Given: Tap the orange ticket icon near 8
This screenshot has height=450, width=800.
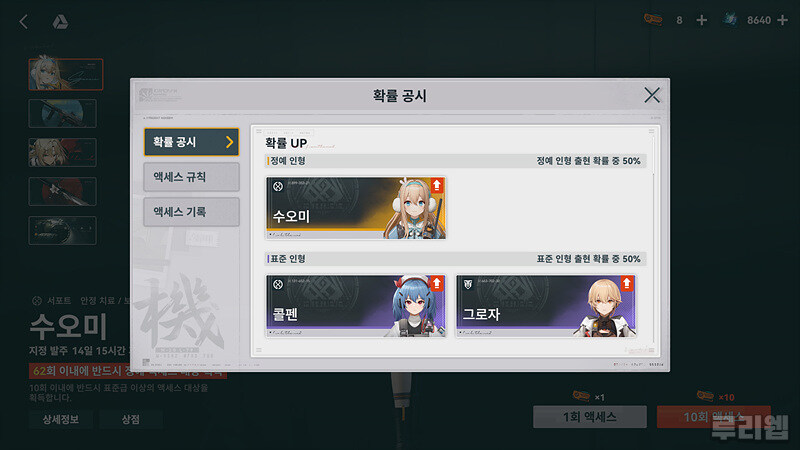Looking at the screenshot, I should 653,19.
